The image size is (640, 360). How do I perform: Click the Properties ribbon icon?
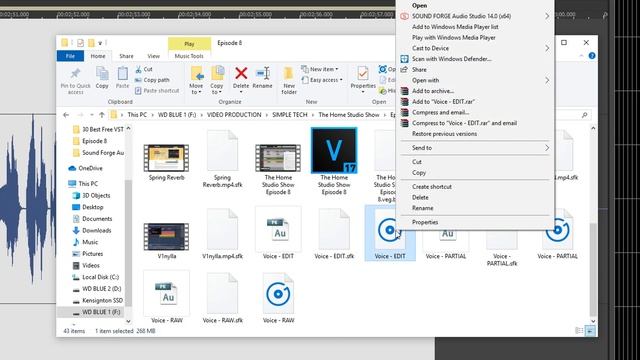pos(363,73)
